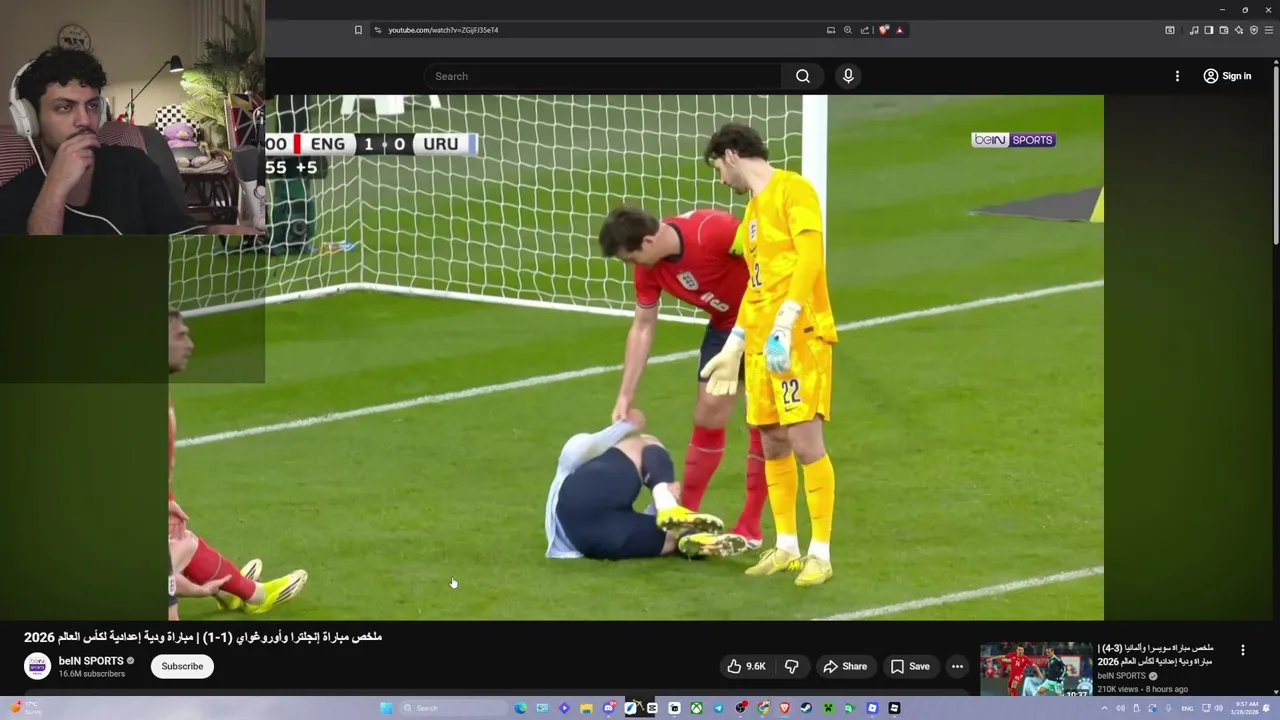Open File Explorer from taskbar
1280x720 pixels.
click(586, 708)
